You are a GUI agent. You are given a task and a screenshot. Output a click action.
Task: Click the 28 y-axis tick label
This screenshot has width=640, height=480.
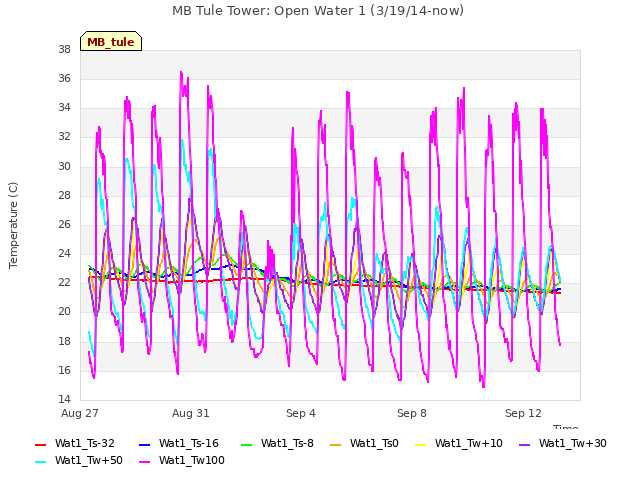click(x=64, y=195)
